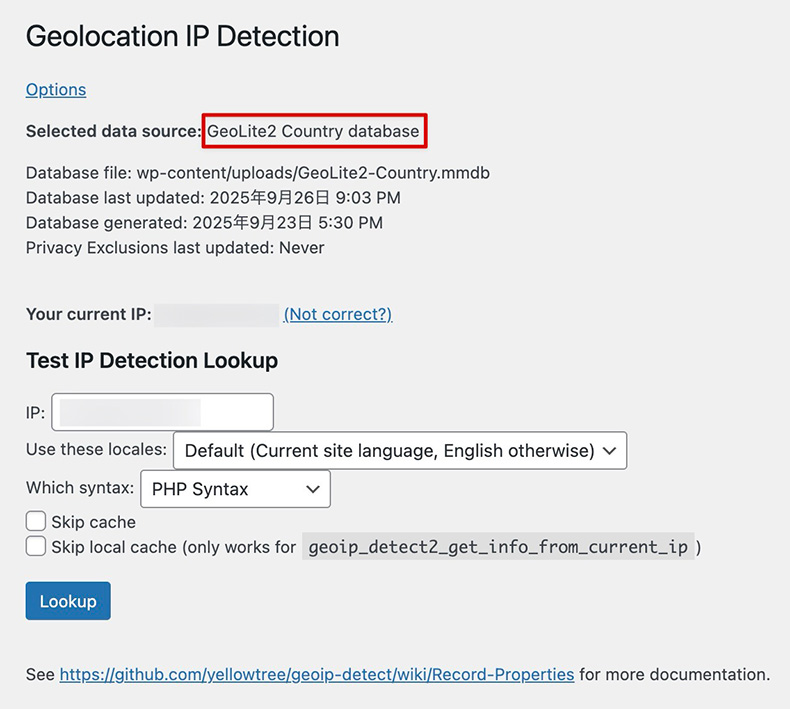
Task: Click the Database generated date line
Action: [x=204, y=223]
